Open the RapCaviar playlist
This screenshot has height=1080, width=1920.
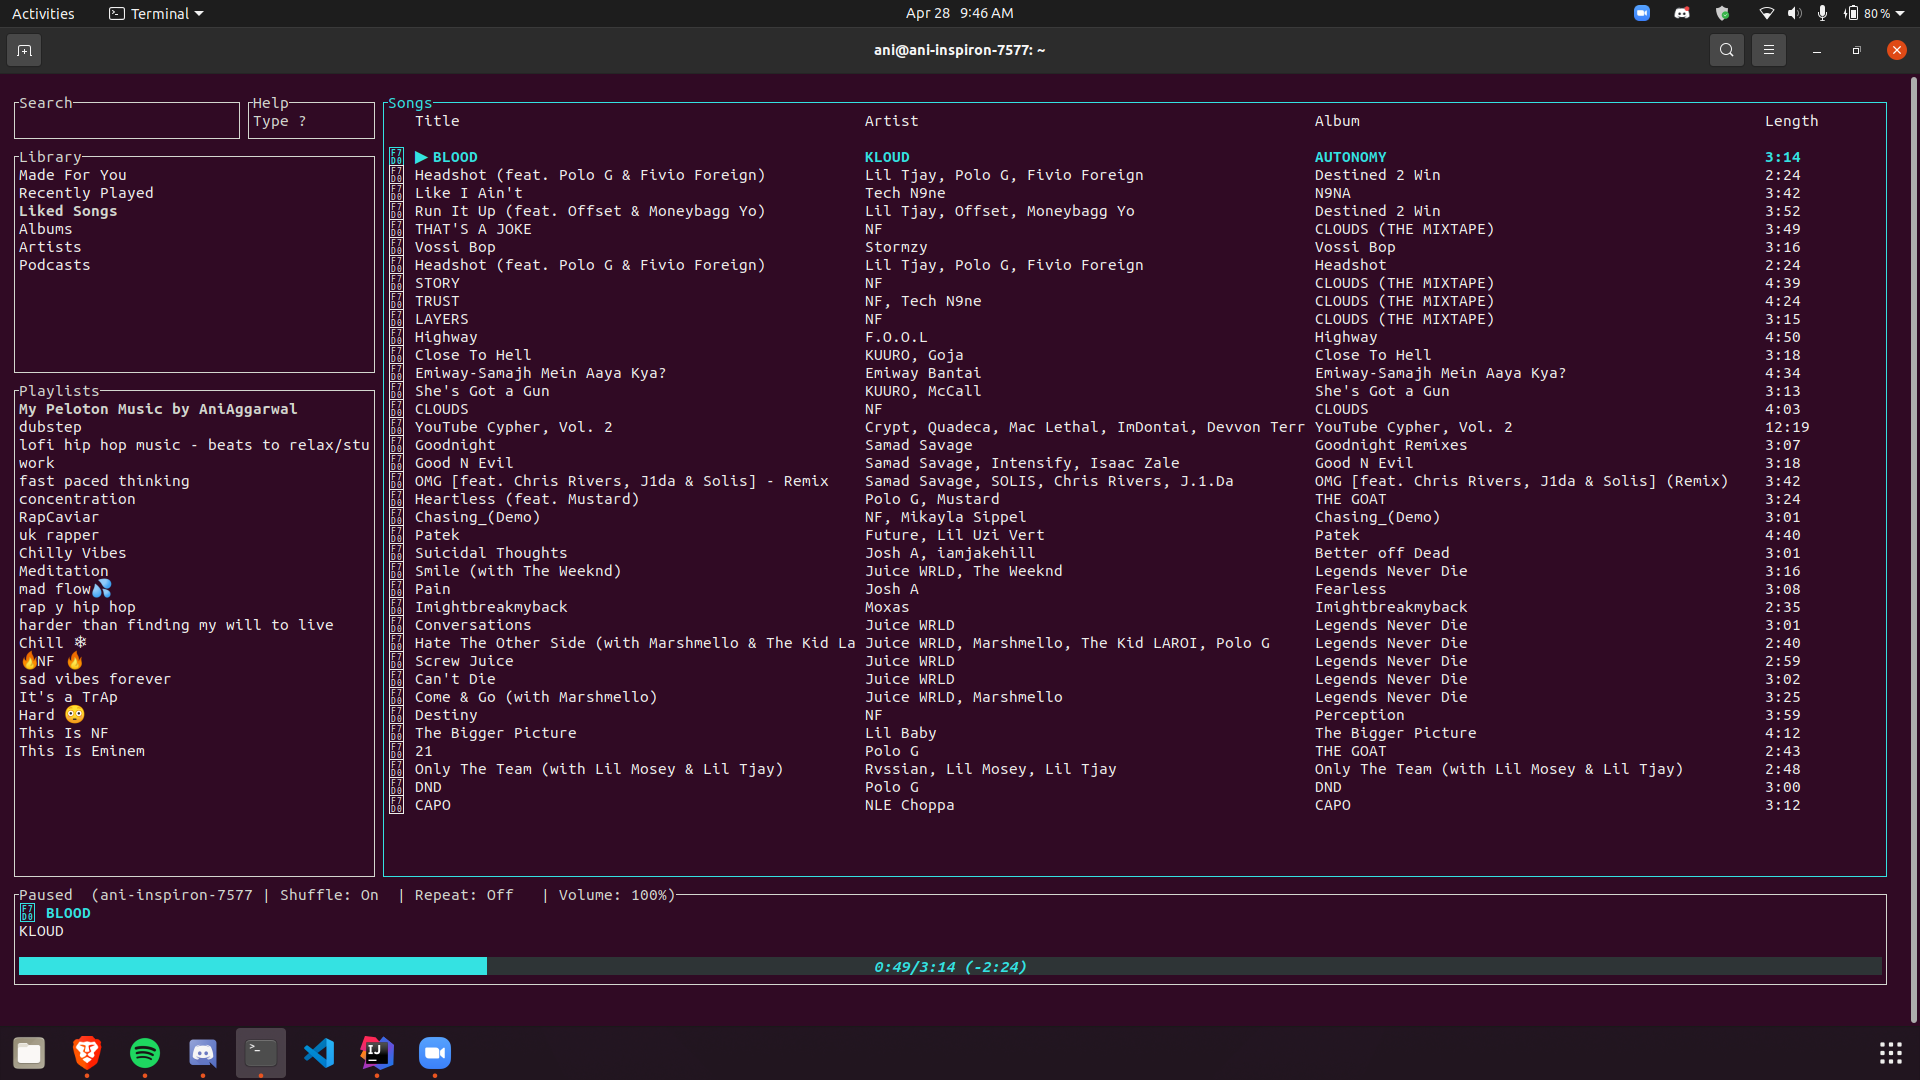coord(59,517)
